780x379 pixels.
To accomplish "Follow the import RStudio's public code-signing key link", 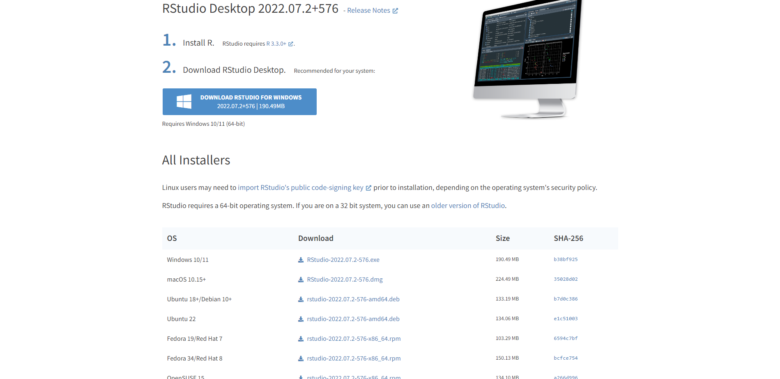I will click(300, 188).
